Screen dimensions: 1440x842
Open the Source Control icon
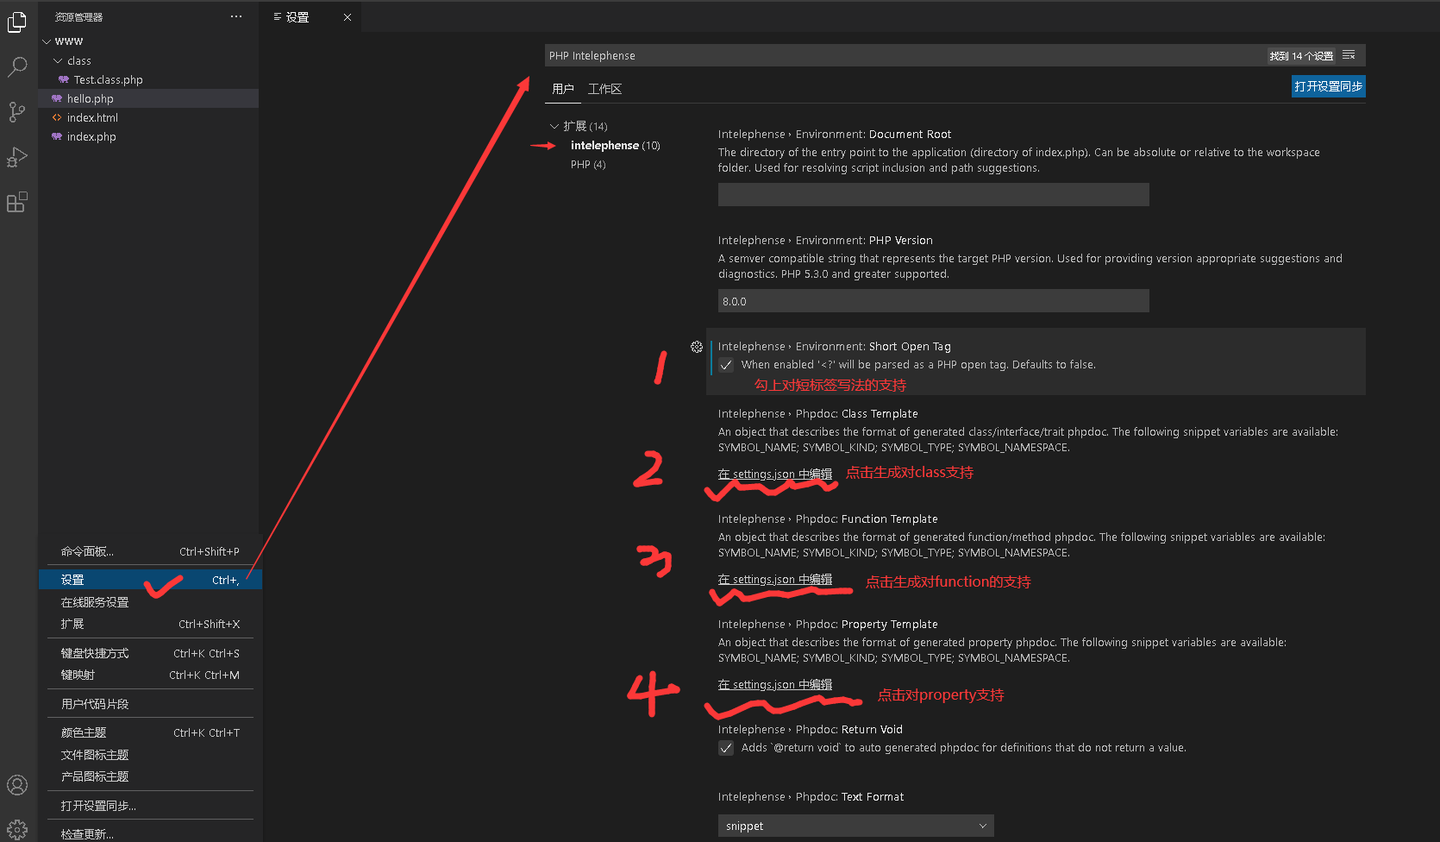(x=17, y=112)
